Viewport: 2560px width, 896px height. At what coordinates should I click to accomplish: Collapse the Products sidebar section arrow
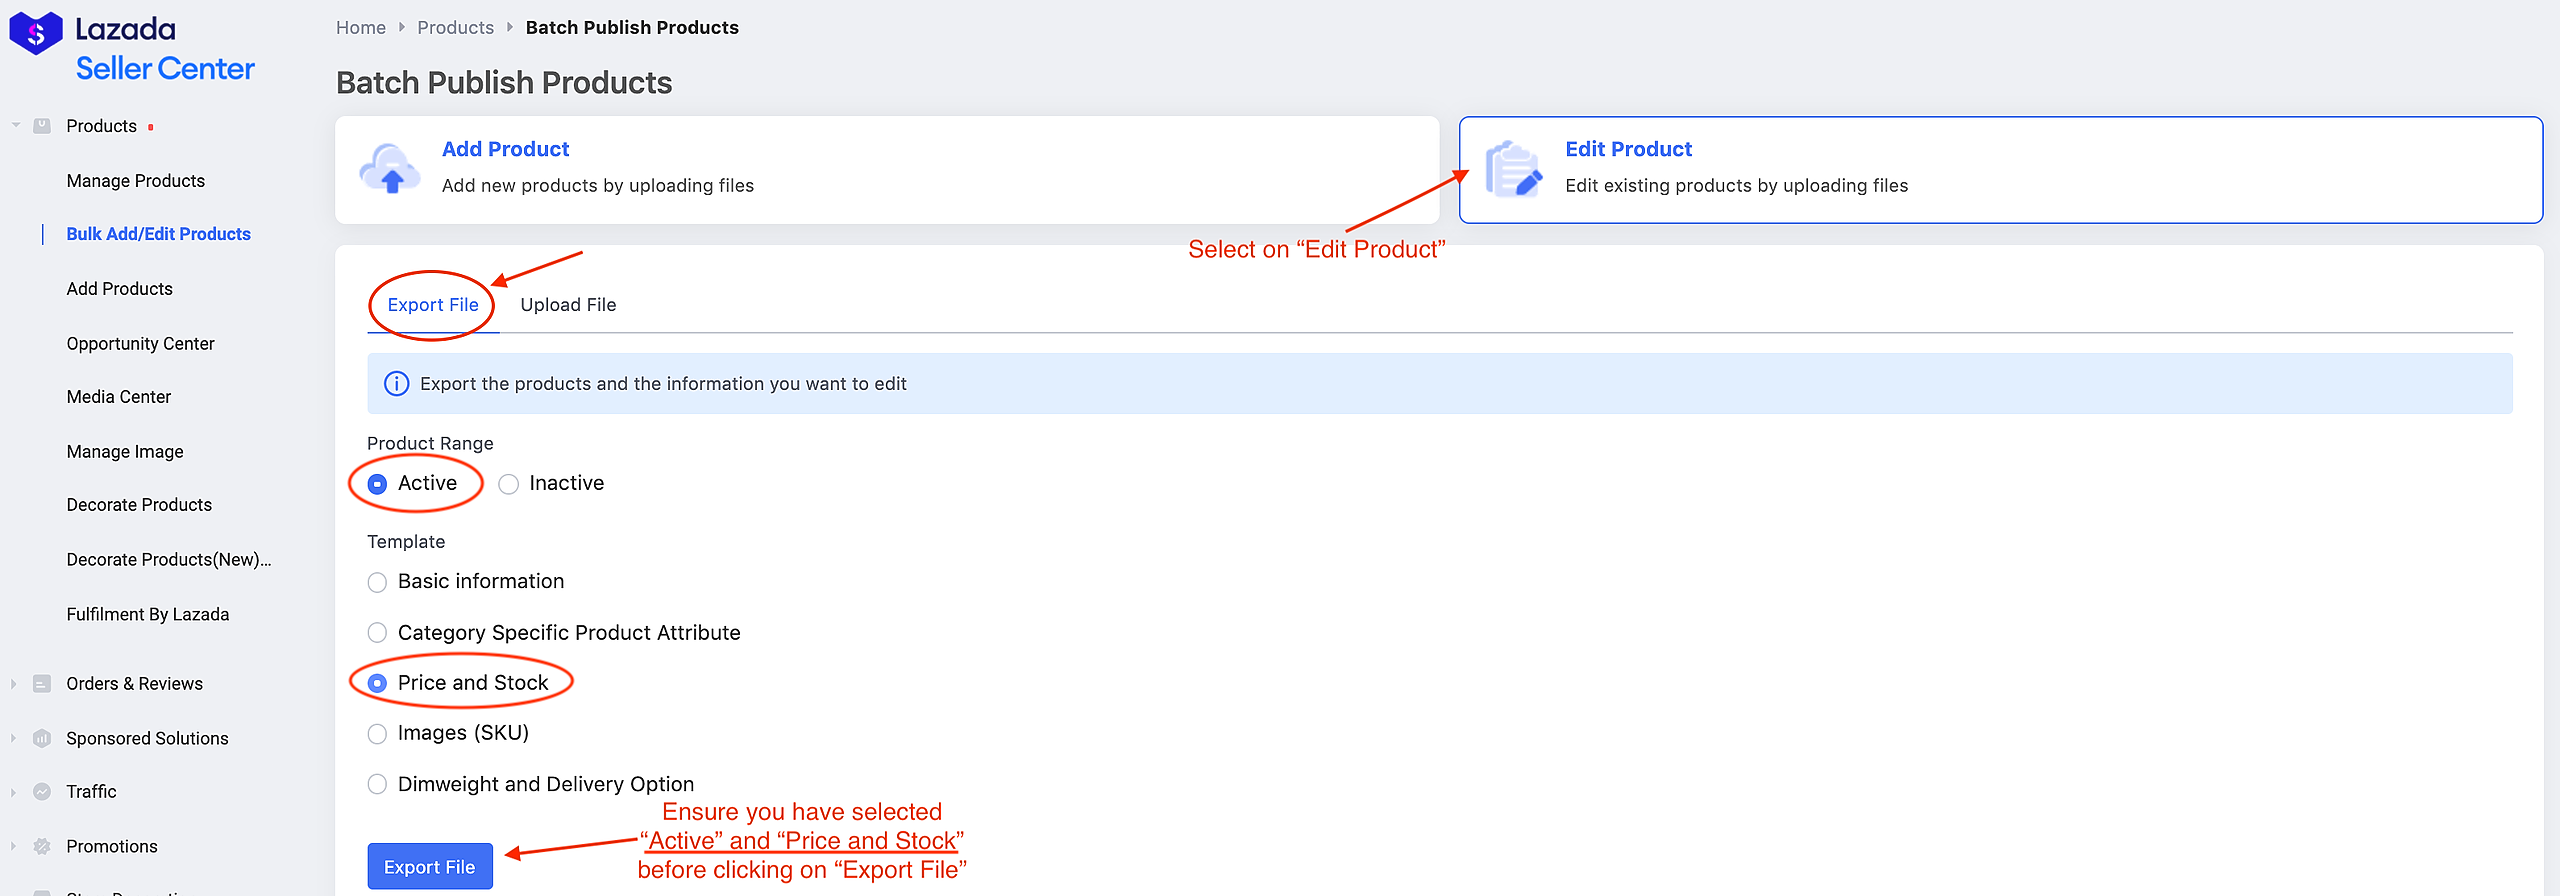pos(16,126)
